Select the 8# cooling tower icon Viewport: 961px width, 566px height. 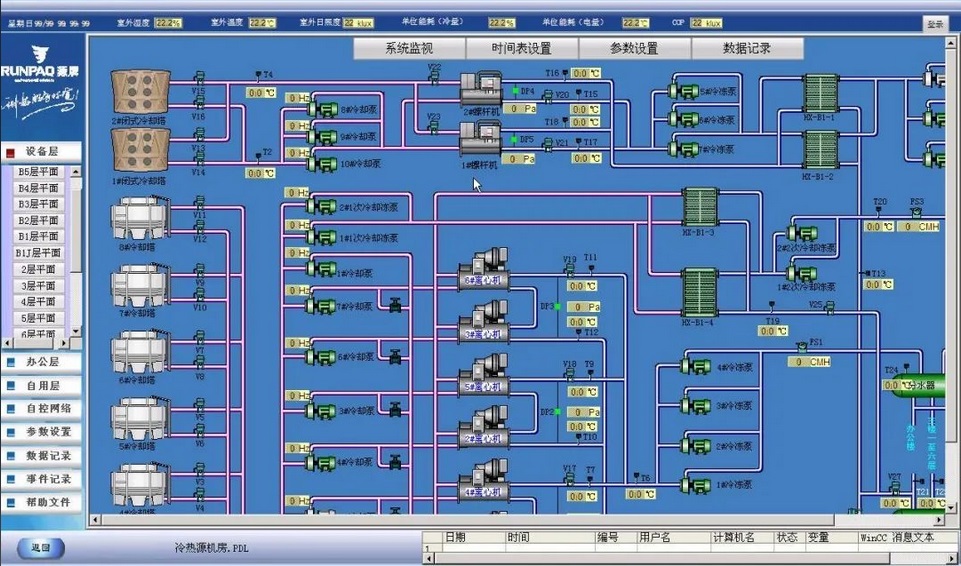pyautogui.click(x=137, y=217)
